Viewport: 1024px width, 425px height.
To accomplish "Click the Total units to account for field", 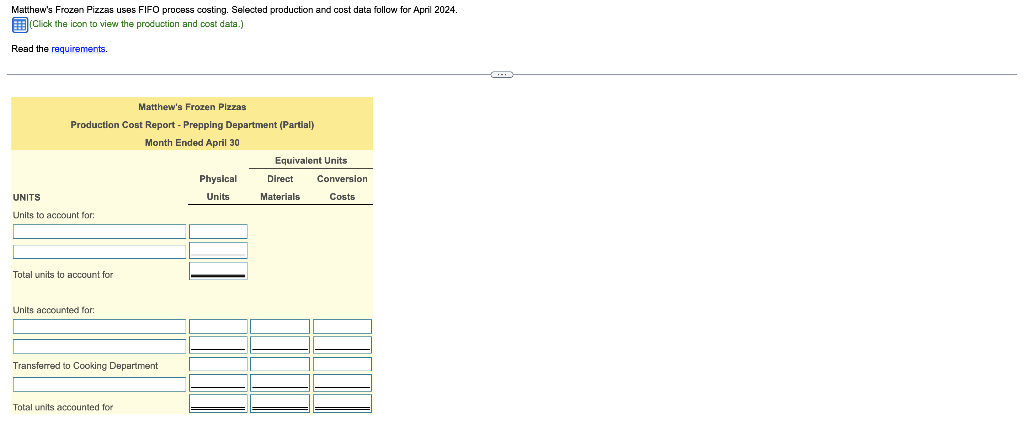I will [x=218, y=272].
